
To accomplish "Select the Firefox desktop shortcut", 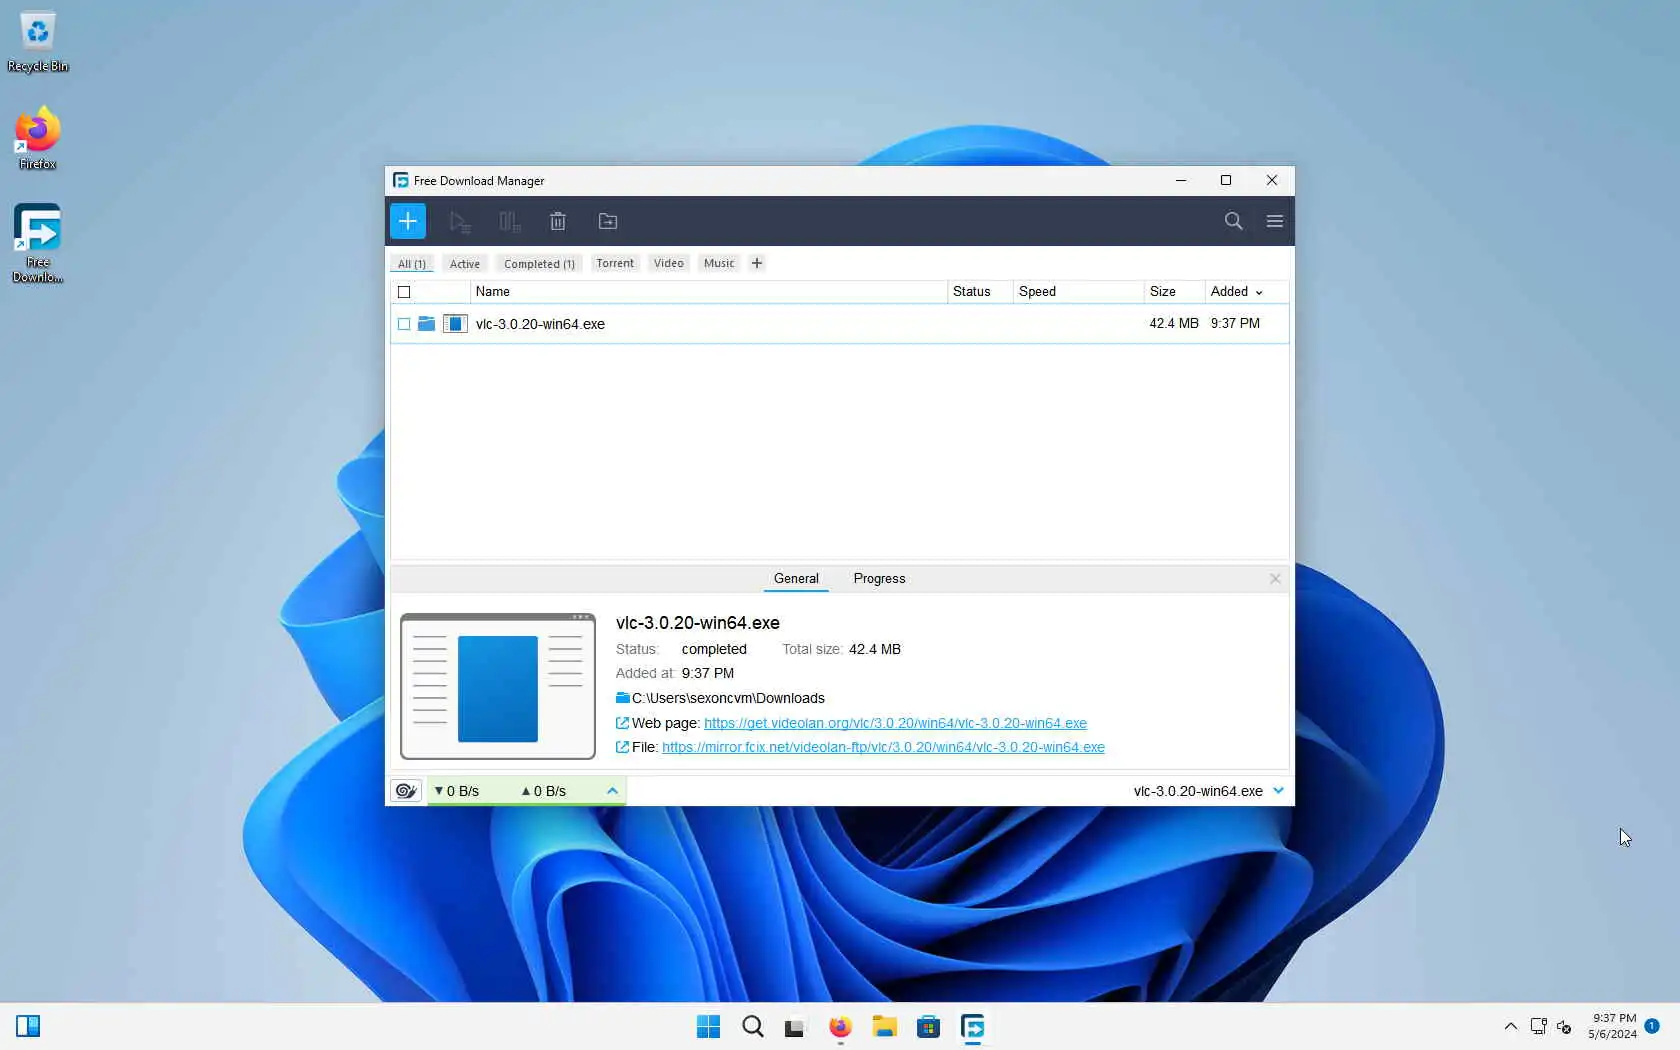I will pos(38,138).
